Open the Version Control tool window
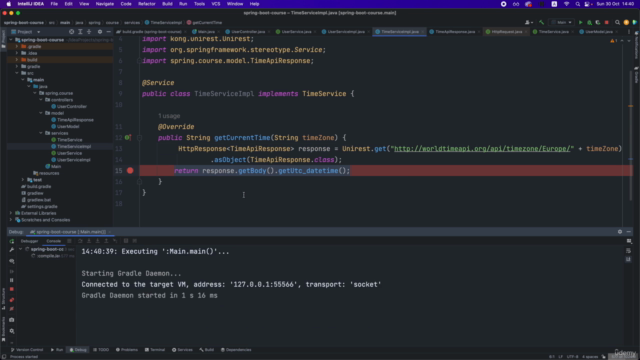640x360 pixels. [27, 350]
